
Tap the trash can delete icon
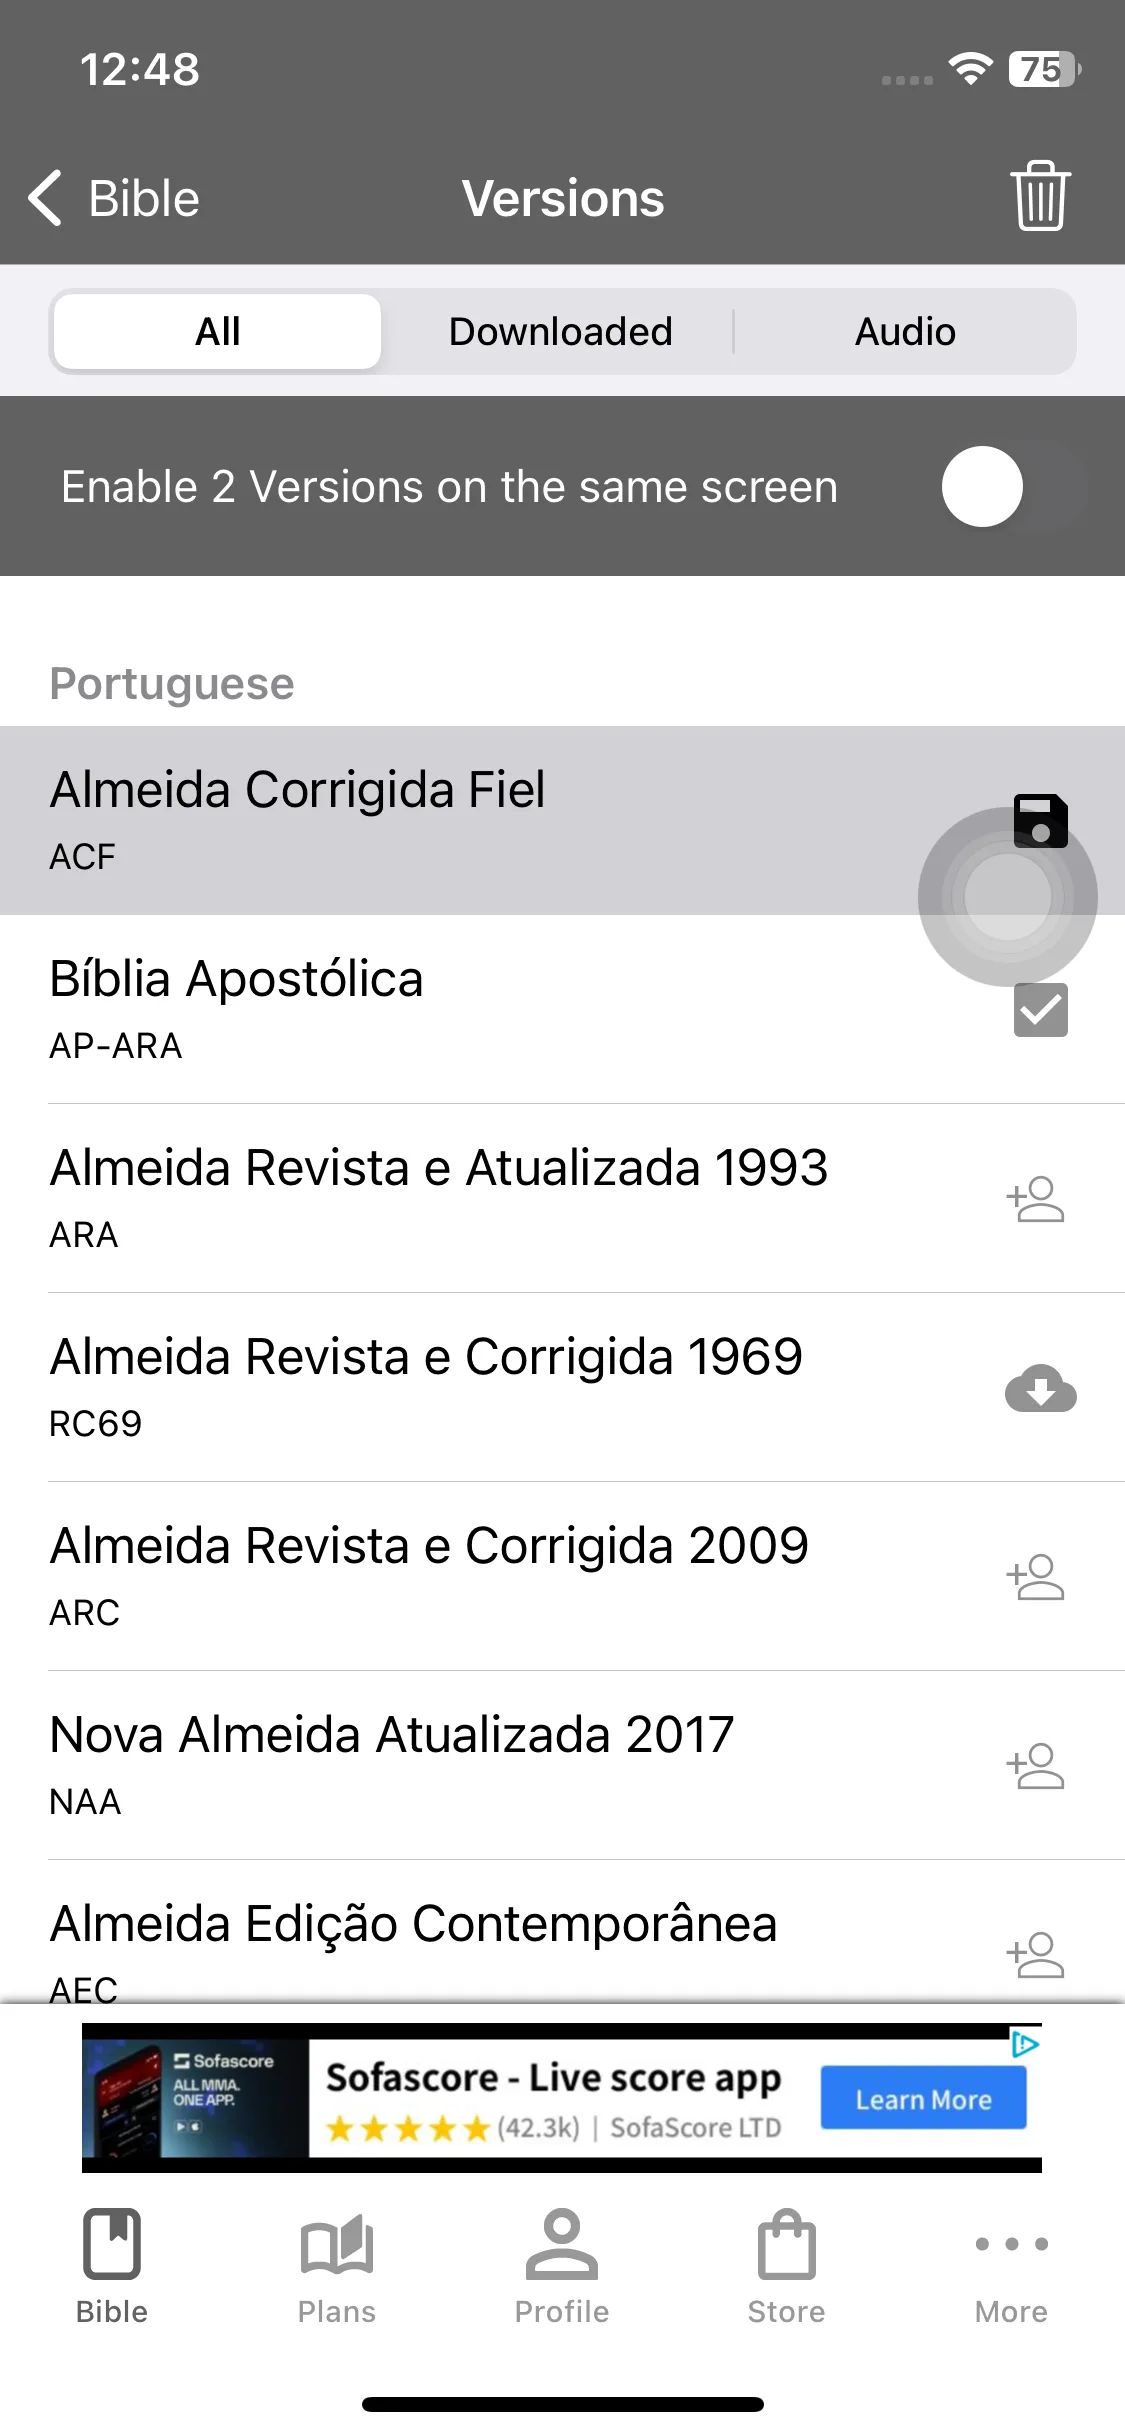(1040, 196)
